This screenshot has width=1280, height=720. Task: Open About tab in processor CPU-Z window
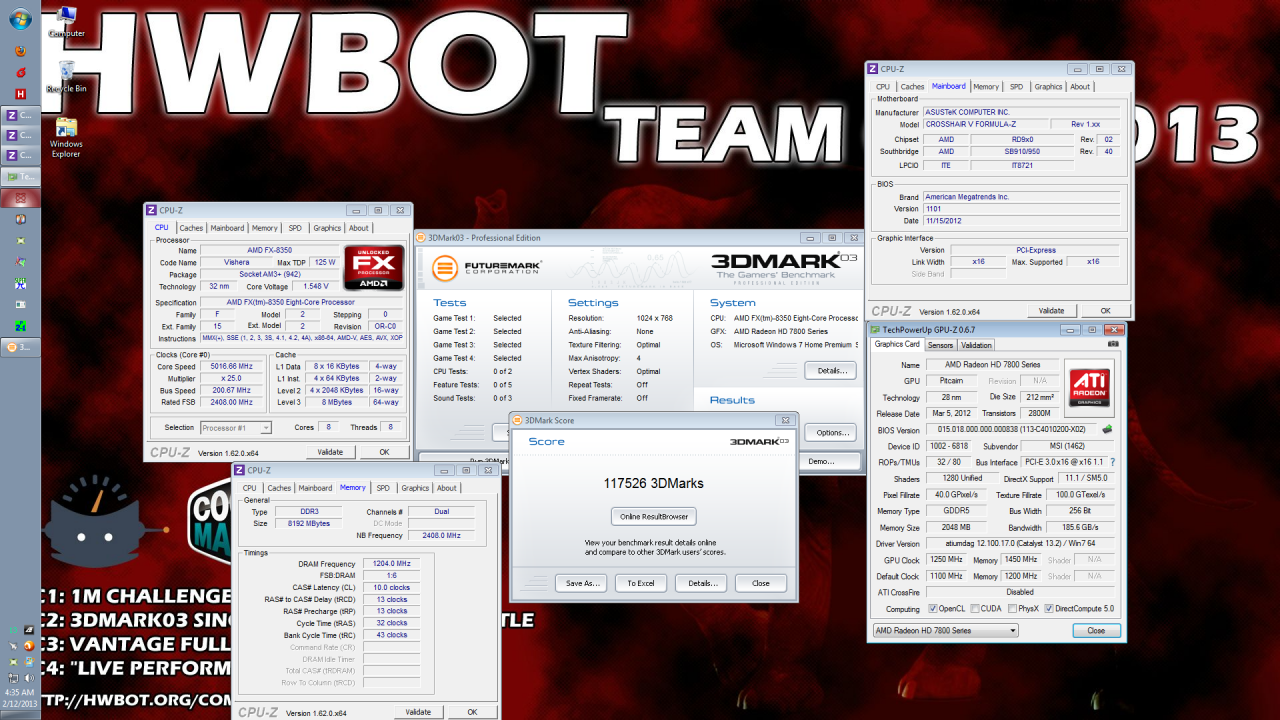coord(358,228)
